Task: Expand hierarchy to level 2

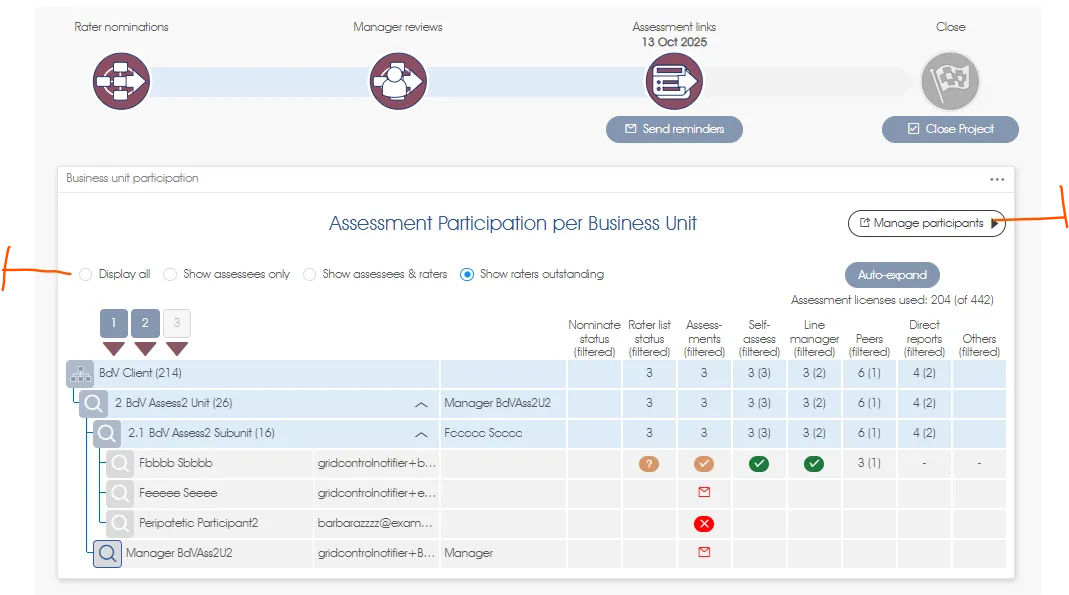Action: tap(145, 324)
